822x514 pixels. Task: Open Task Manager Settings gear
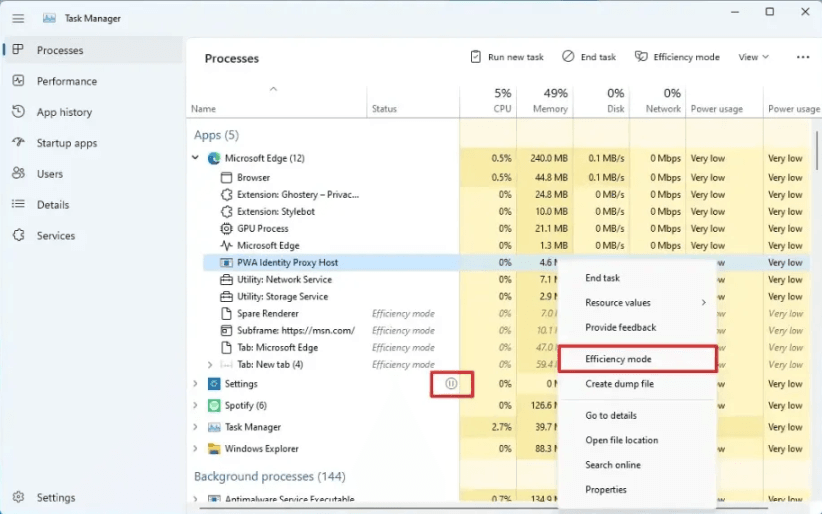pos(18,497)
